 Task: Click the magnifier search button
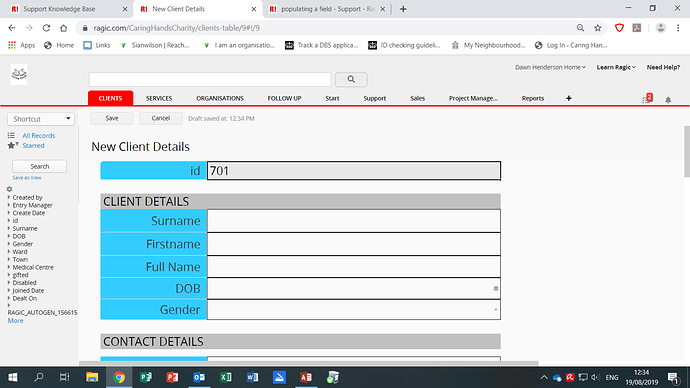point(351,79)
